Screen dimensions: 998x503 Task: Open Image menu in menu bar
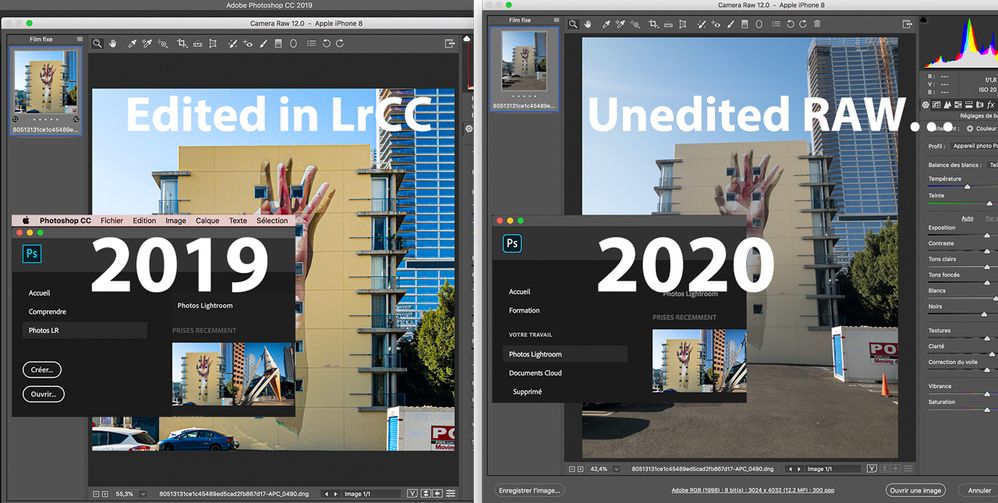coord(176,220)
